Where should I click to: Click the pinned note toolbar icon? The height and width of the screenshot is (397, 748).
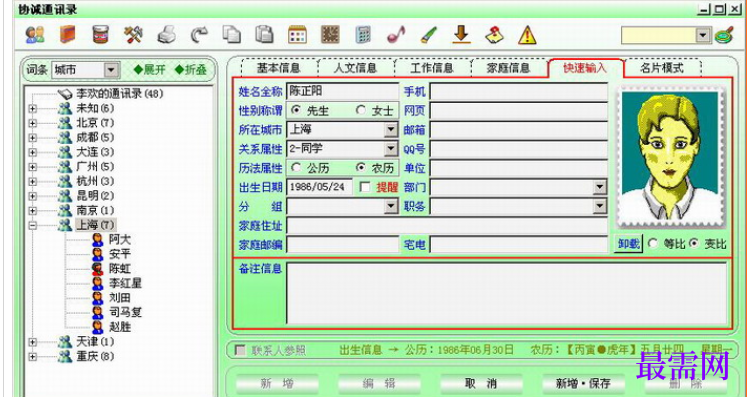[x=494, y=35]
